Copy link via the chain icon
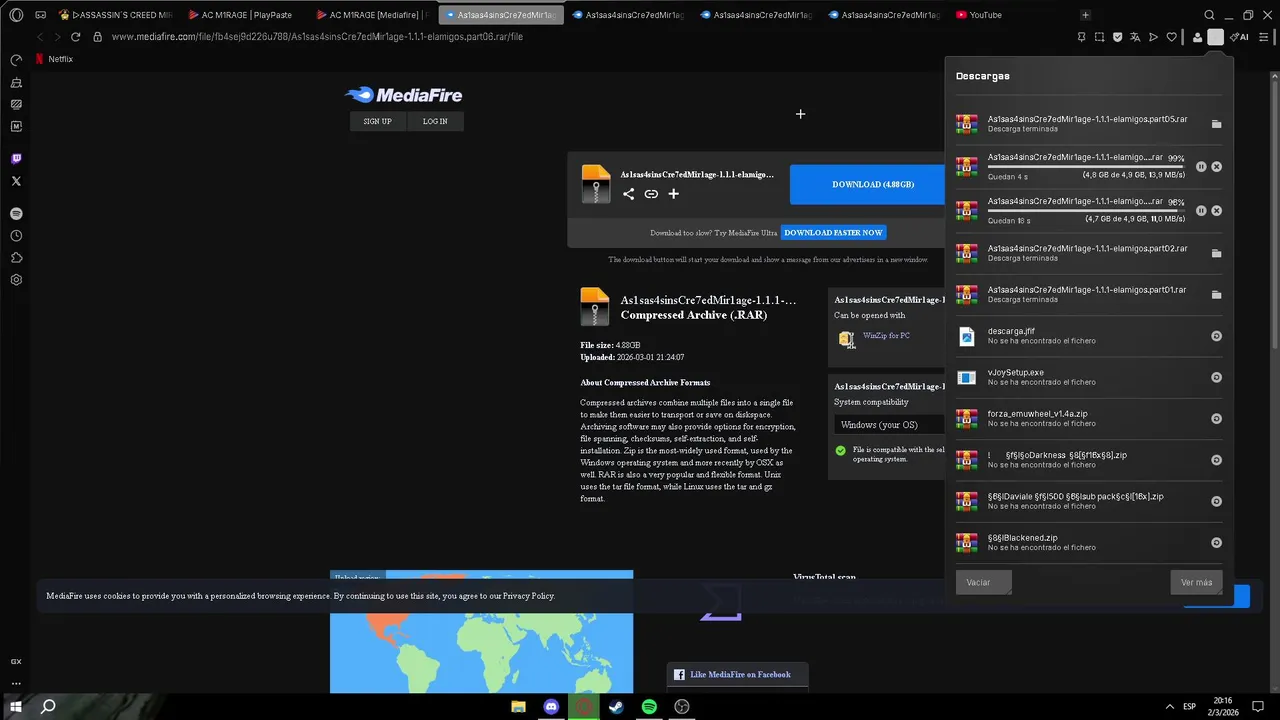The height and width of the screenshot is (720, 1280). (651, 194)
